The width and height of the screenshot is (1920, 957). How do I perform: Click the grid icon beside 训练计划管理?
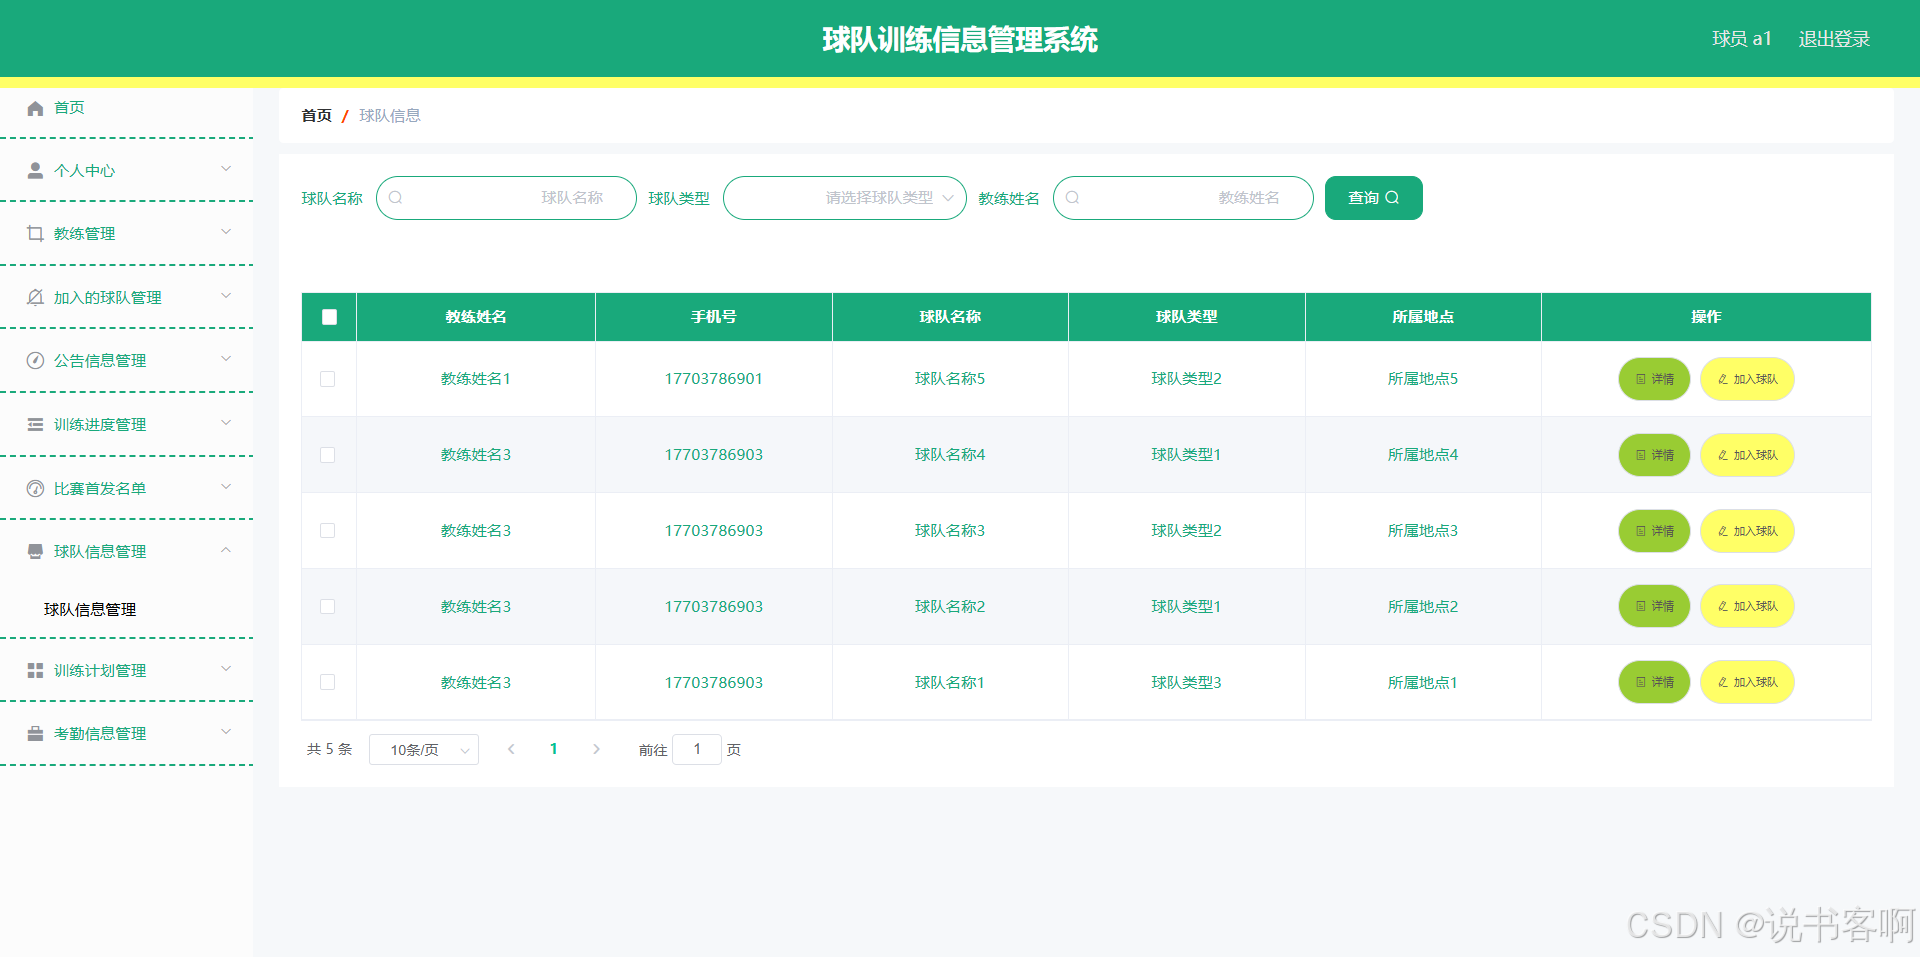coord(35,671)
